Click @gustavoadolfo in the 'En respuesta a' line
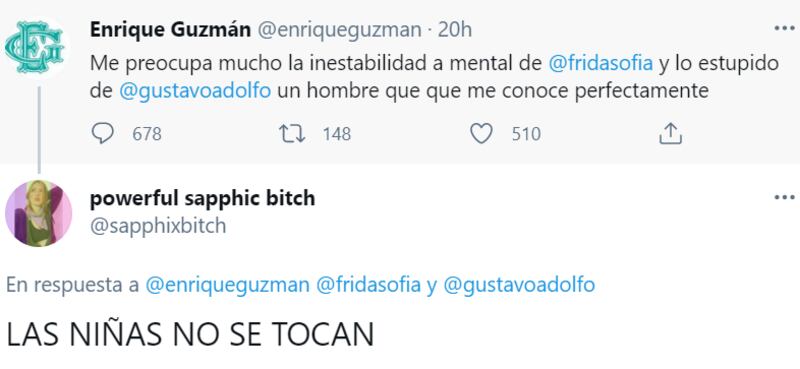 [519, 285]
